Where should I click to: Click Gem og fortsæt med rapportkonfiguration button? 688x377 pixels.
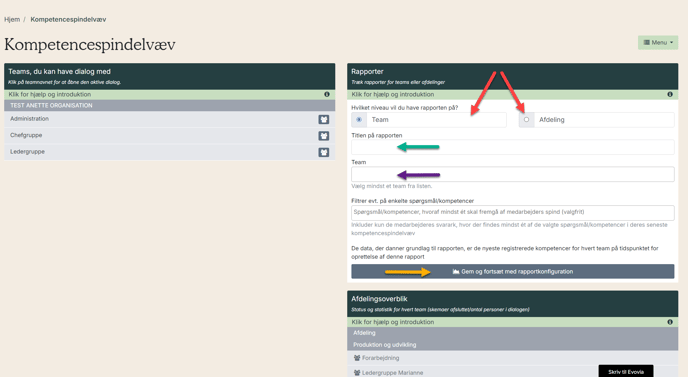coord(512,271)
